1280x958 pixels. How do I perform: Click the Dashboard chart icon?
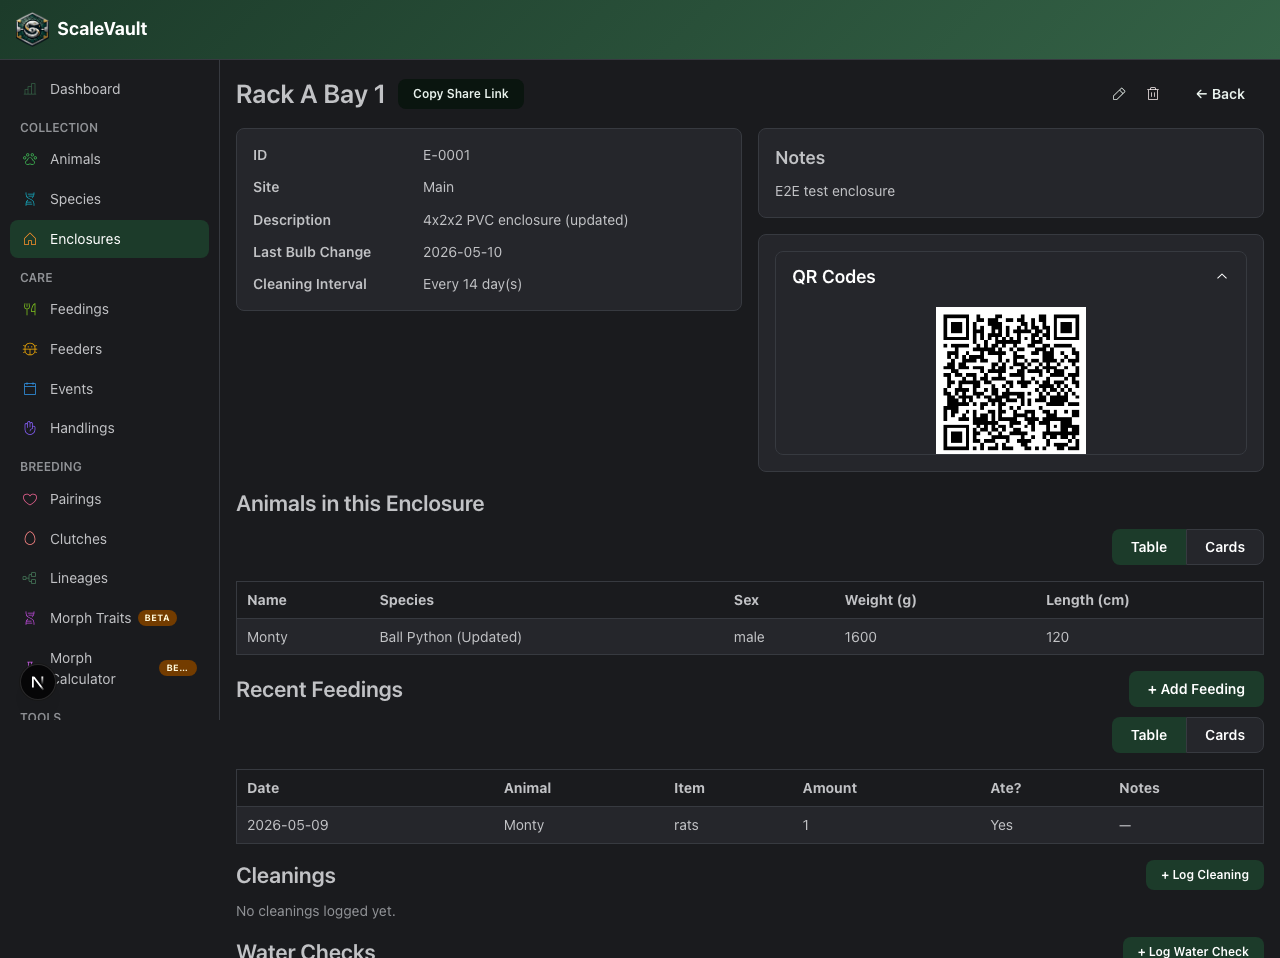[30, 89]
